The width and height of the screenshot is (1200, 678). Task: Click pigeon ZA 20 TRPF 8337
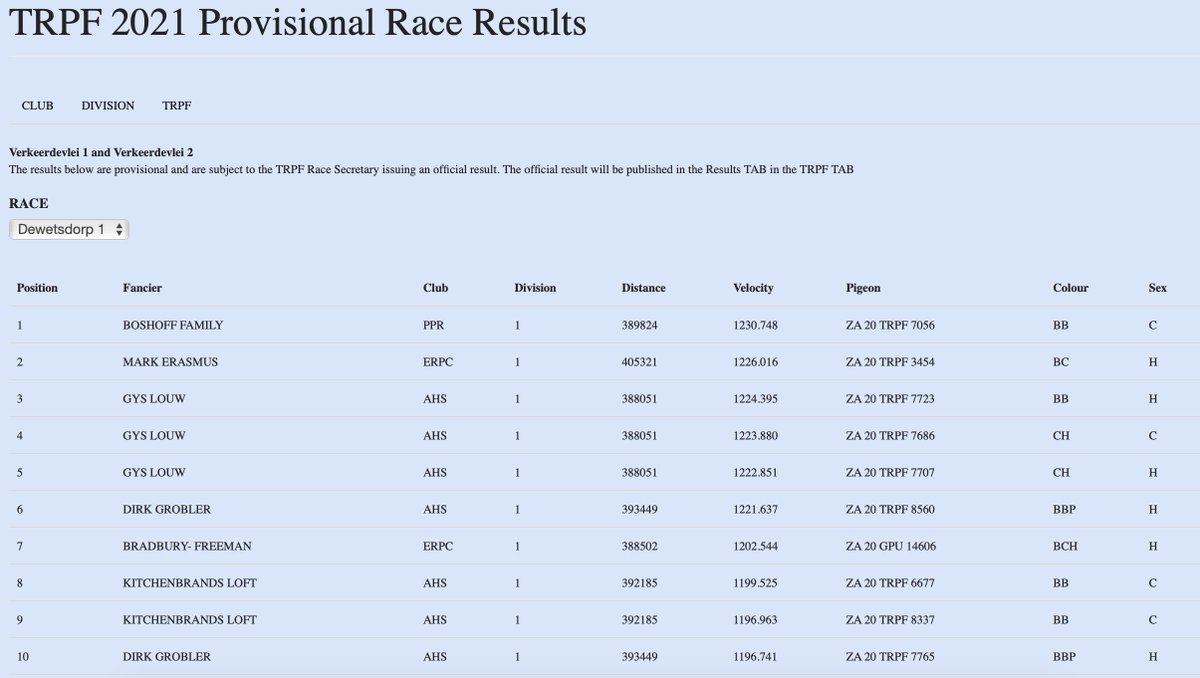coord(890,620)
